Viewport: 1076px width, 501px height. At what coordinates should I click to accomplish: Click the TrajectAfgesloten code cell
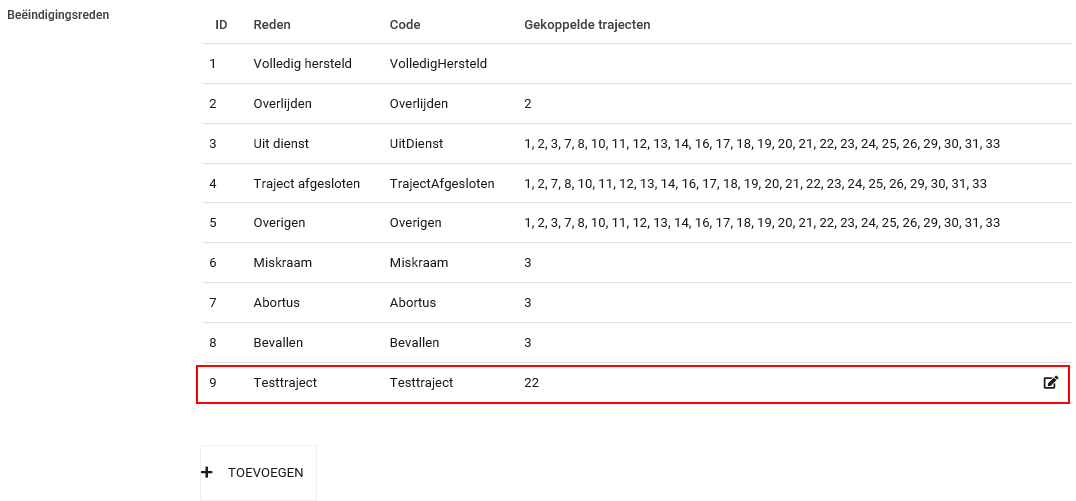pyautogui.click(x=442, y=183)
